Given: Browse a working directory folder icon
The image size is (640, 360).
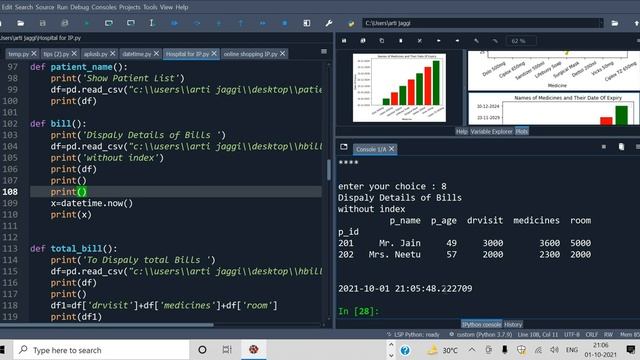Looking at the screenshot, I should pyautogui.click(x=615, y=23).
